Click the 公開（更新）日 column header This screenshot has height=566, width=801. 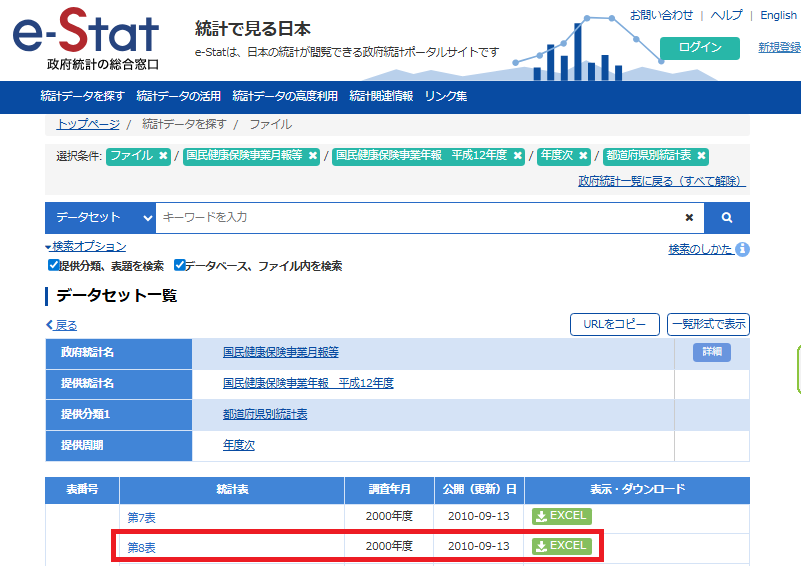pos(479,489)
